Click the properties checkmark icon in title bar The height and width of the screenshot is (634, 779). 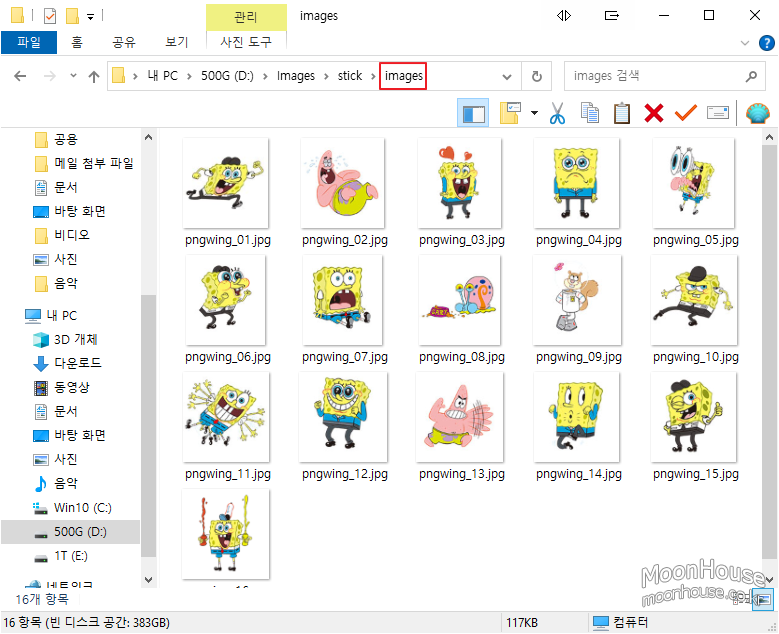click(50, 16)
